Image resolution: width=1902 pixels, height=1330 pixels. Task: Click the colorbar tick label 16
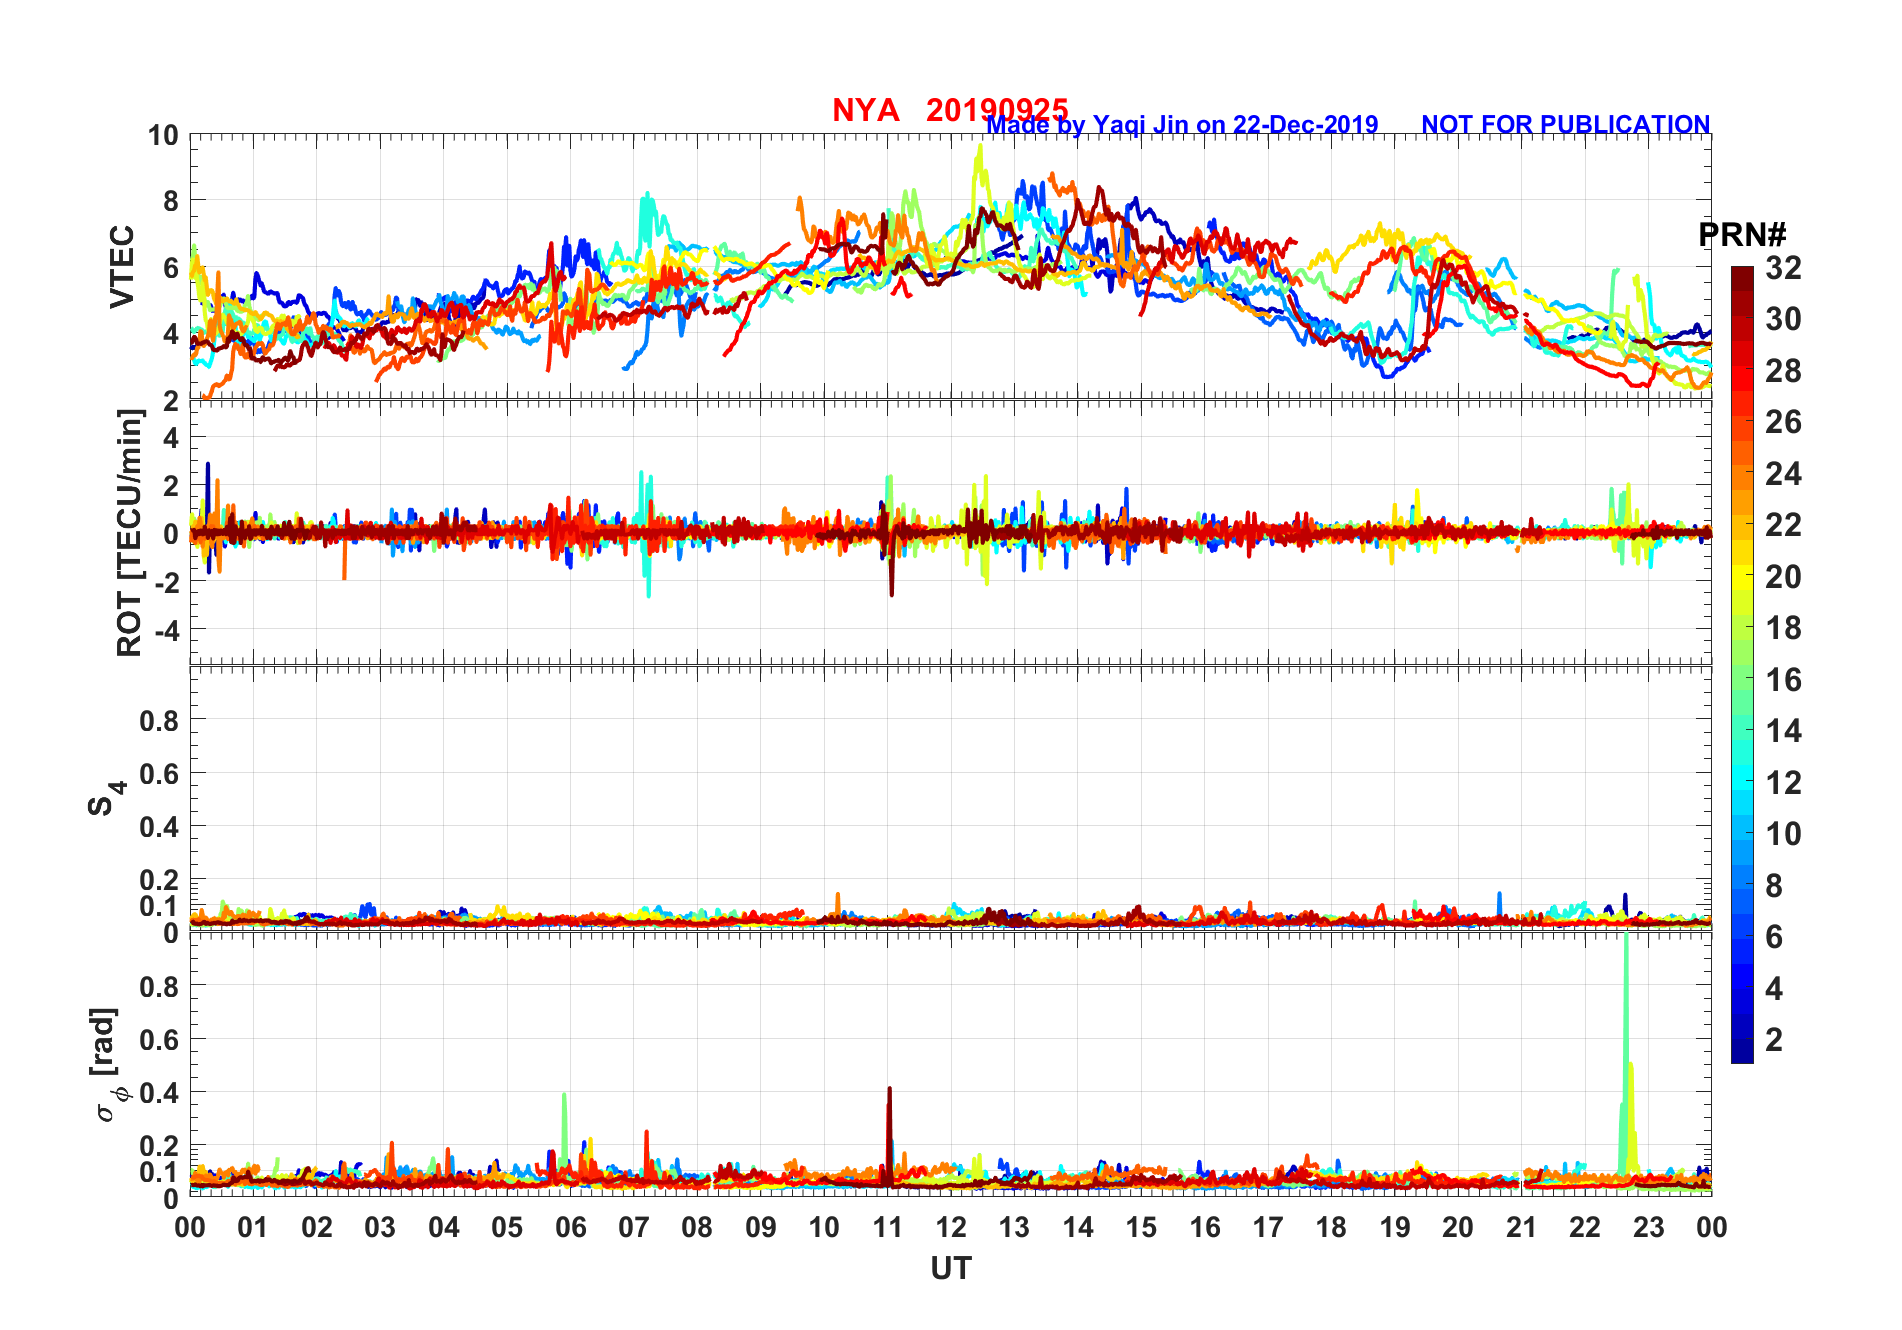pos(1783,679)
